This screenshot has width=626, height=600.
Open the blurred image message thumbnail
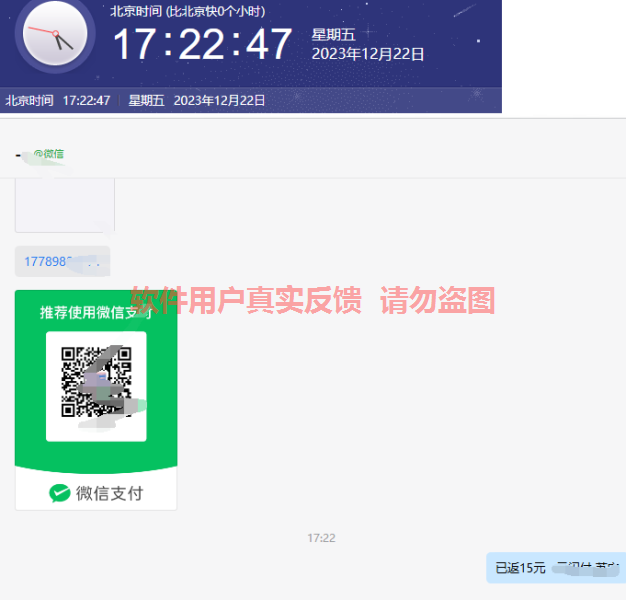(x=65, y=205)
